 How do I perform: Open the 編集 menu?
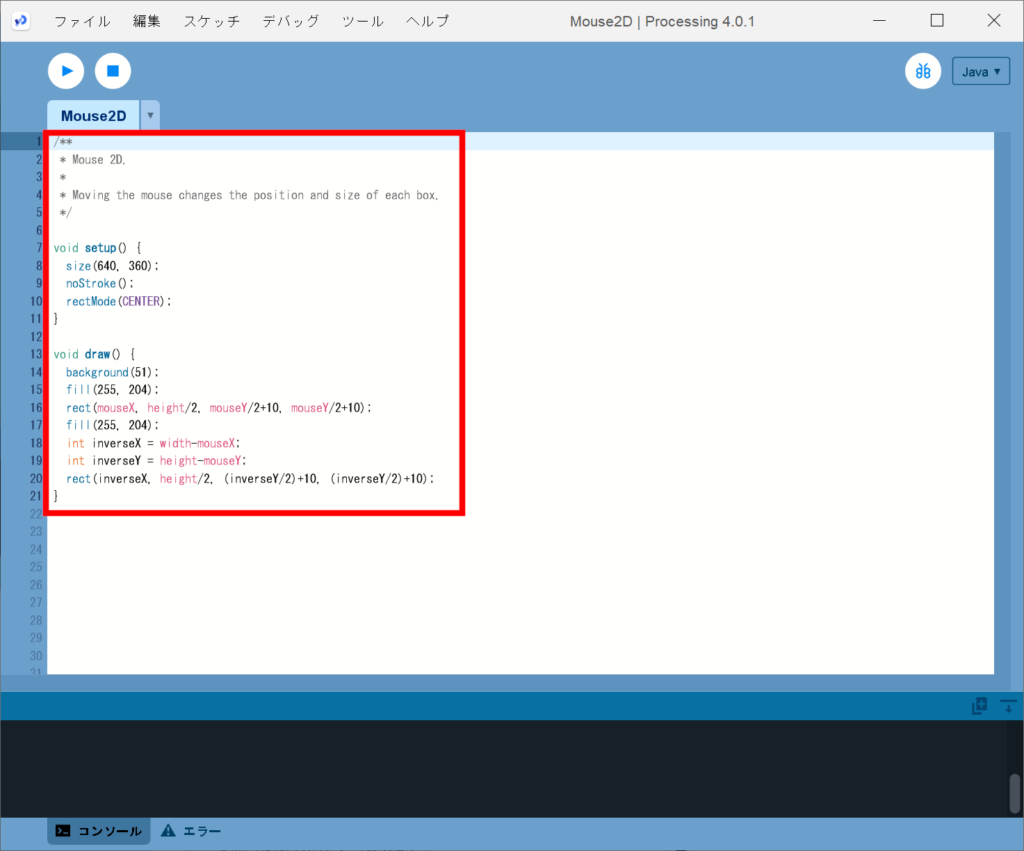click(x=146, y=22)
